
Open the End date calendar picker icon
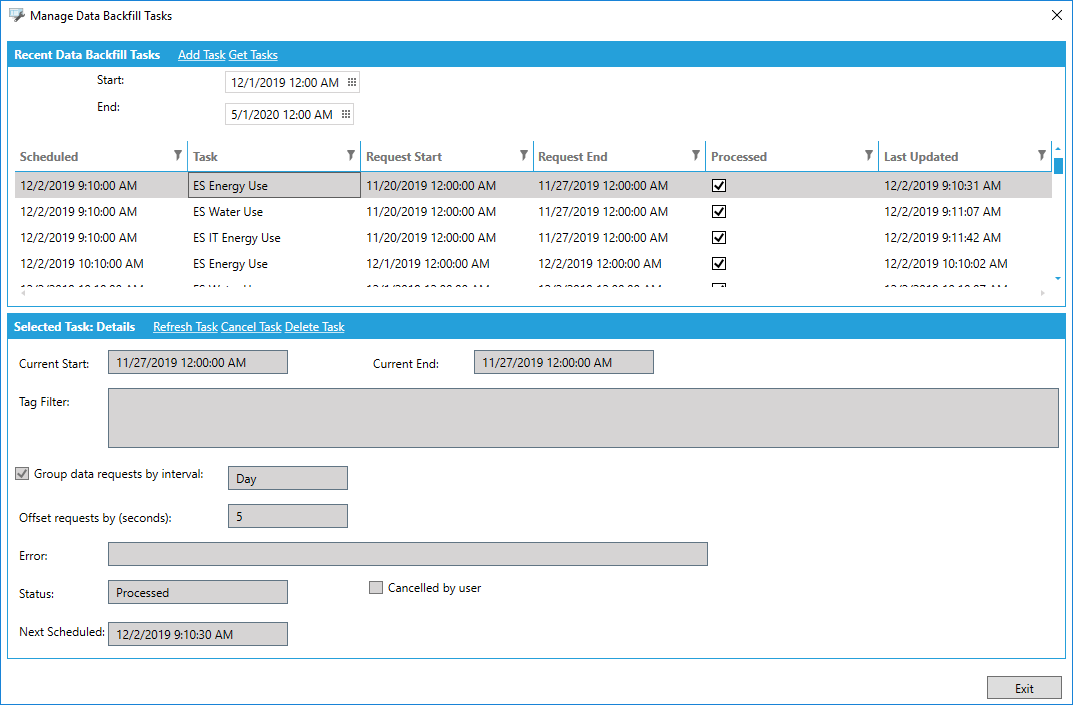[x=346, y=115]
